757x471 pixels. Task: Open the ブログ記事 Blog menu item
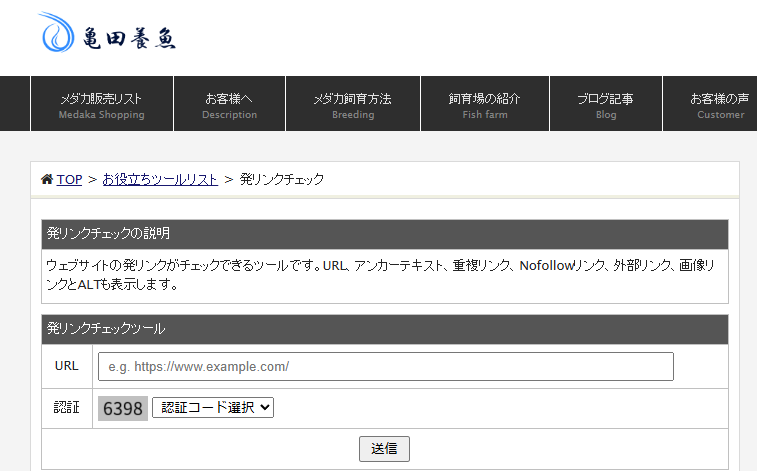pyautogui.click(x=605, y=104)
